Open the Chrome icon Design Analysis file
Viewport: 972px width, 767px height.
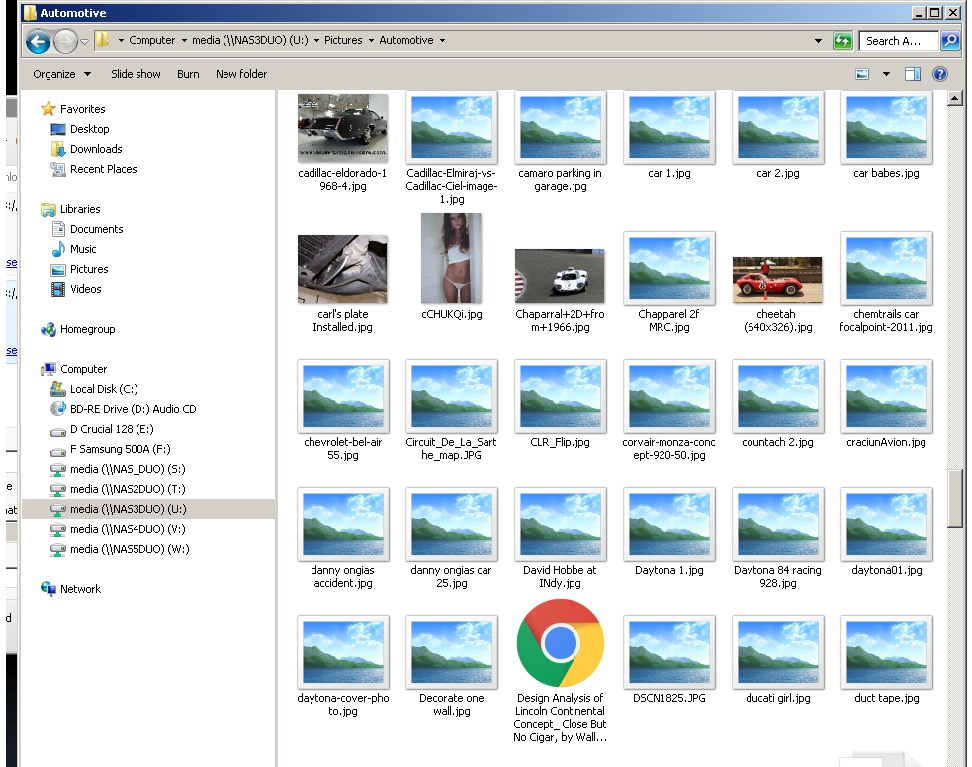pos(560,643)
